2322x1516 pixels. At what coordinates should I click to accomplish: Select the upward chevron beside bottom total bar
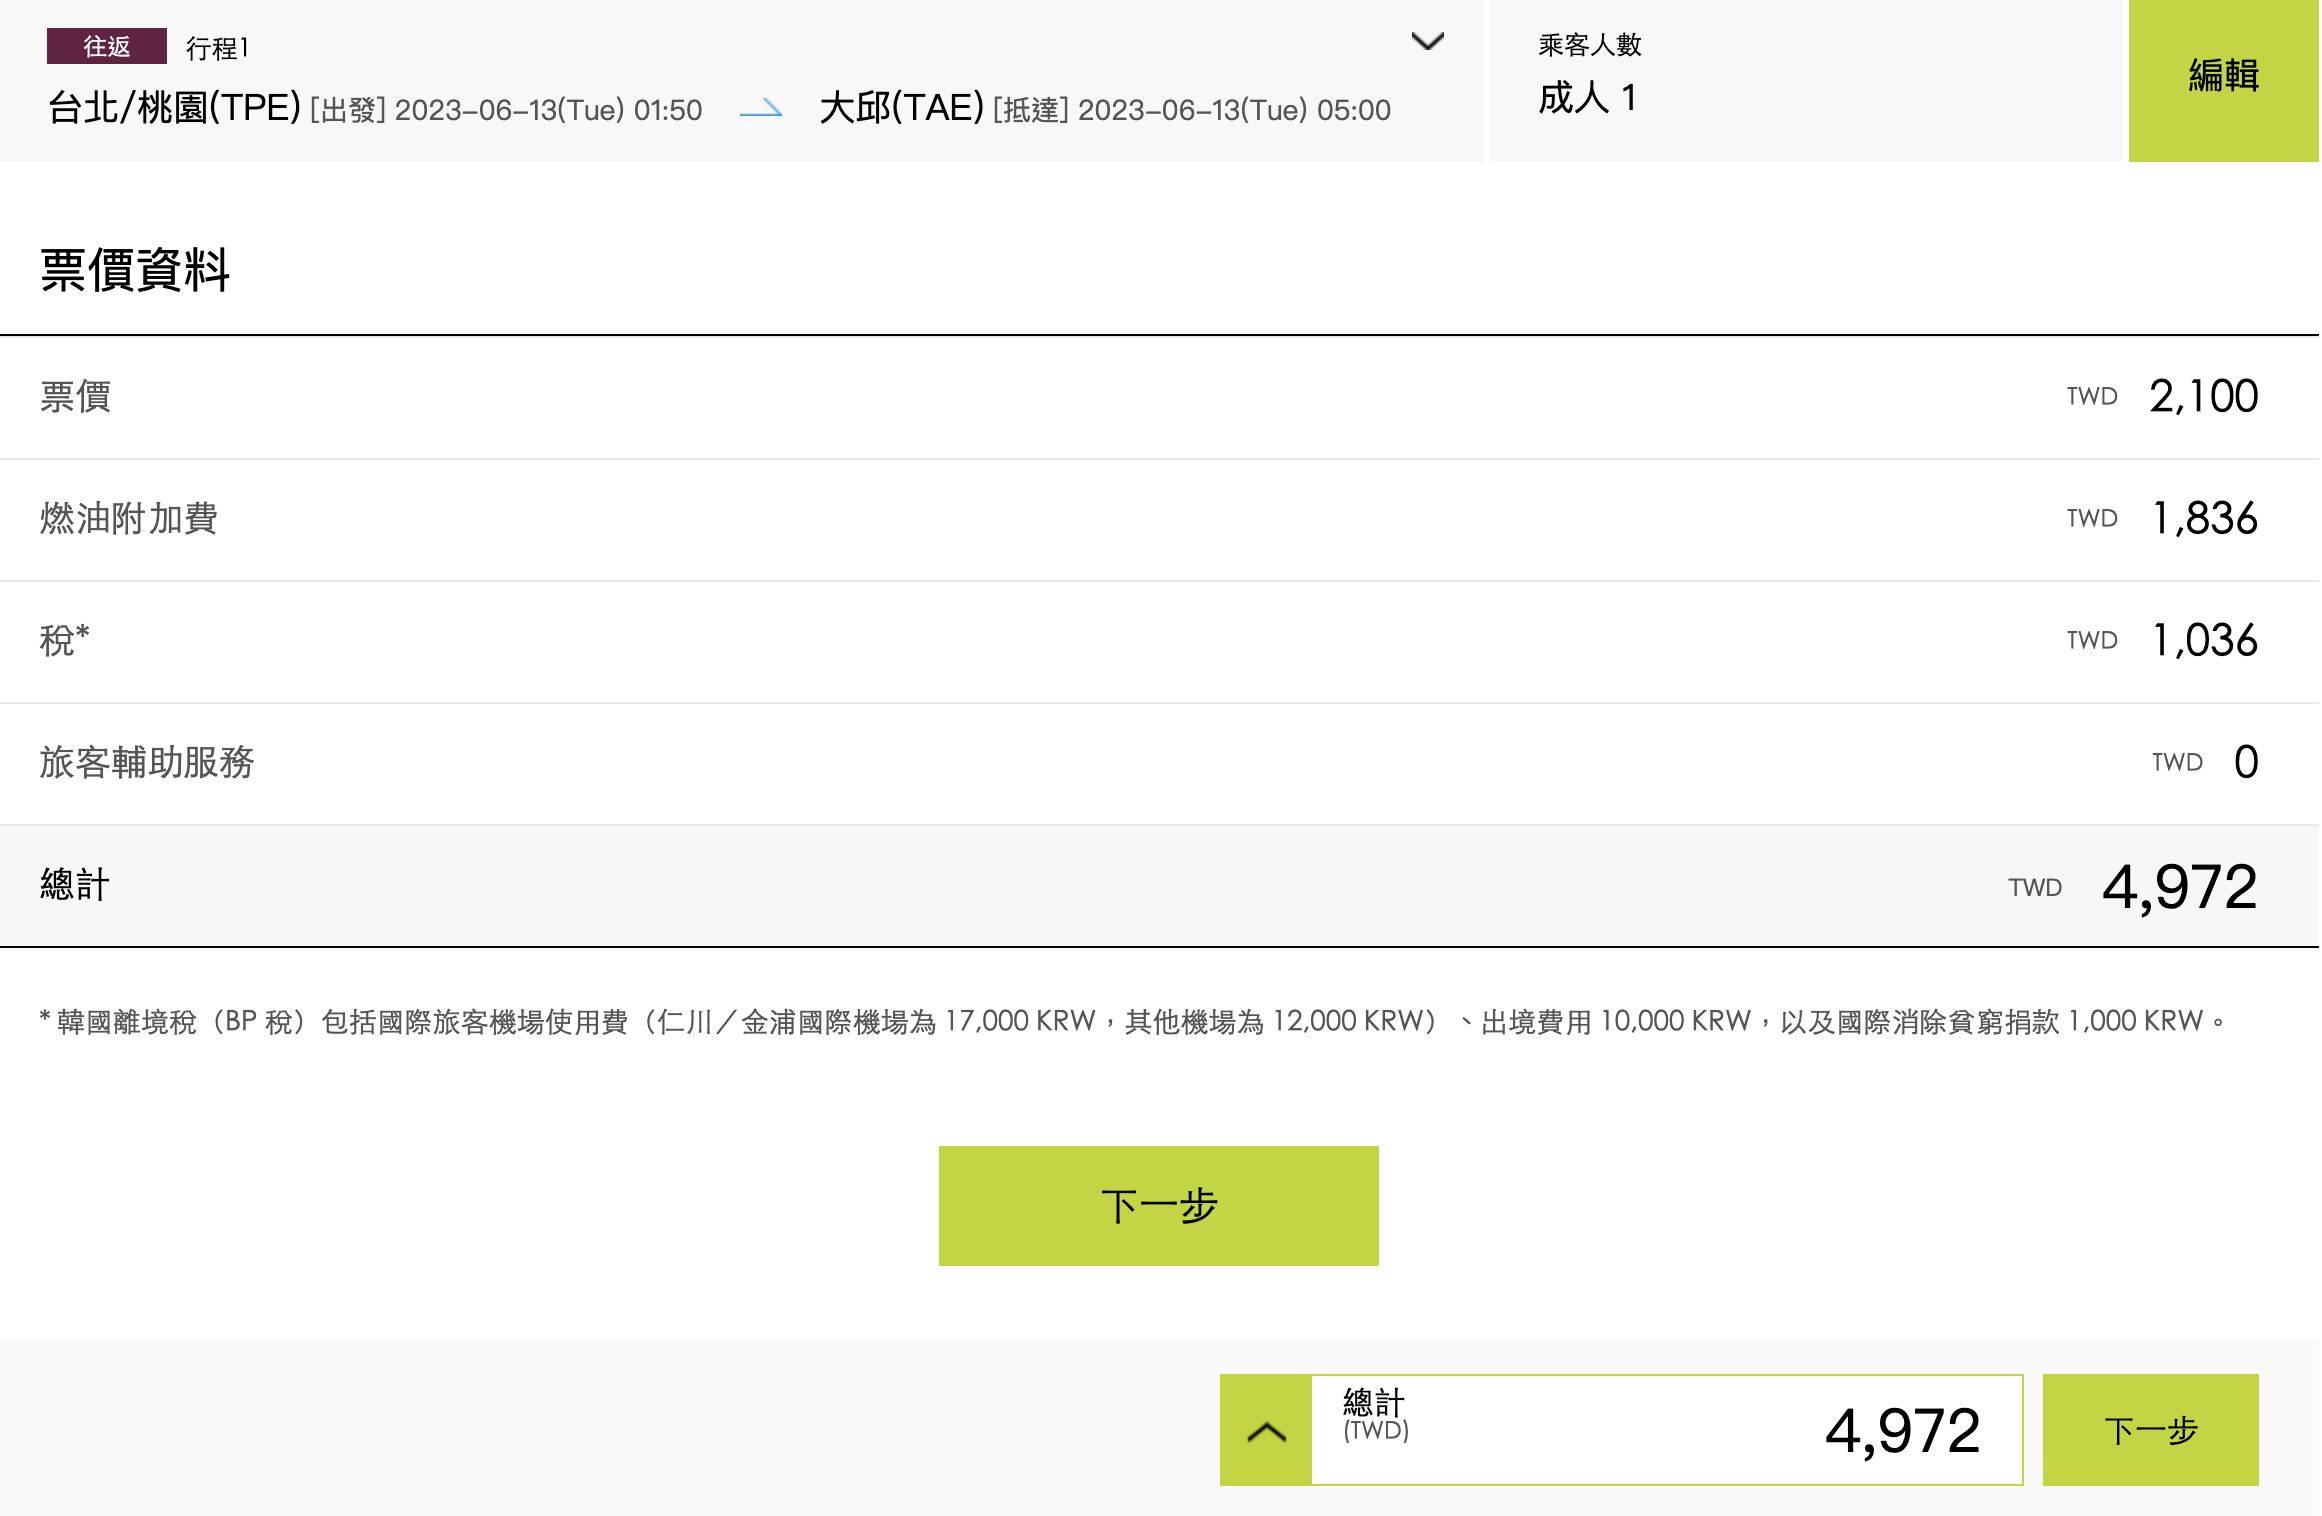[x=1267, y=1431]
